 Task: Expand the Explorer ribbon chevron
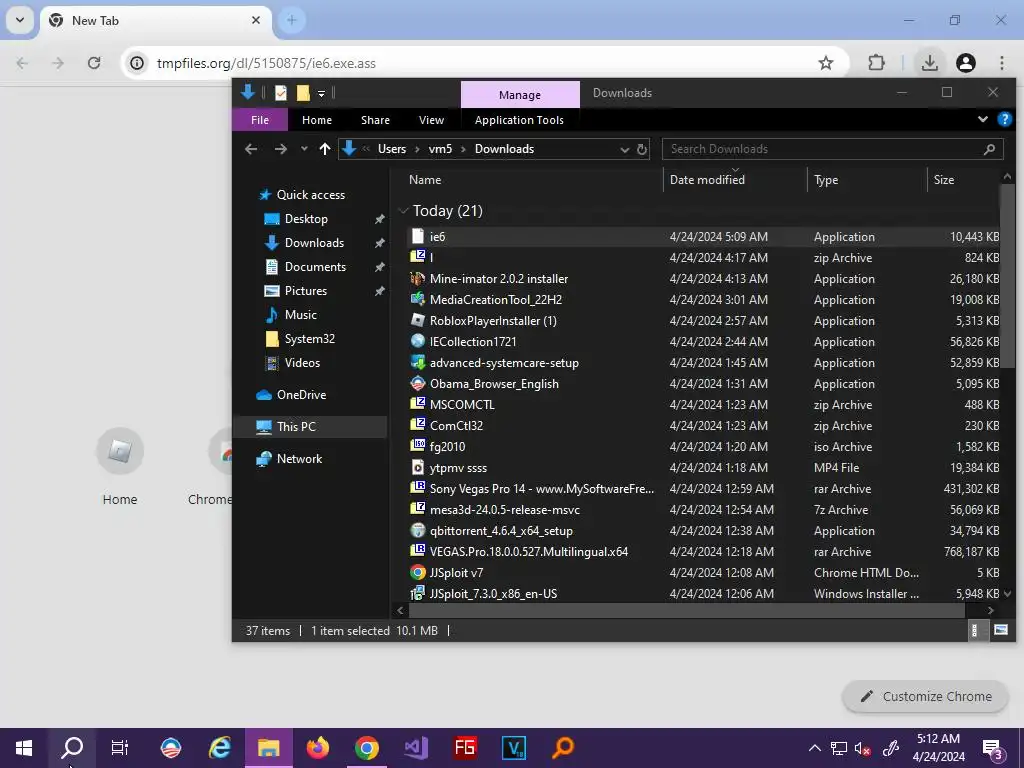[982, 120]
